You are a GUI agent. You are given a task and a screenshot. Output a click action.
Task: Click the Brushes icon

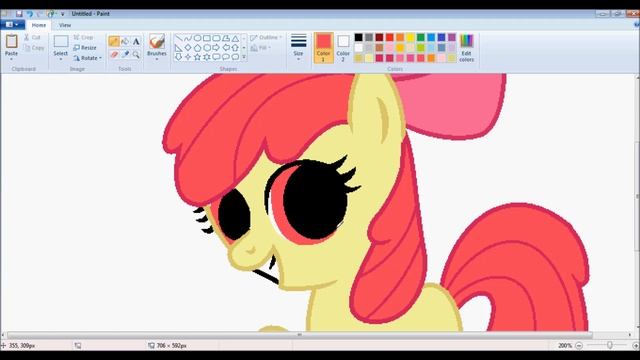[x=157, y=41]
